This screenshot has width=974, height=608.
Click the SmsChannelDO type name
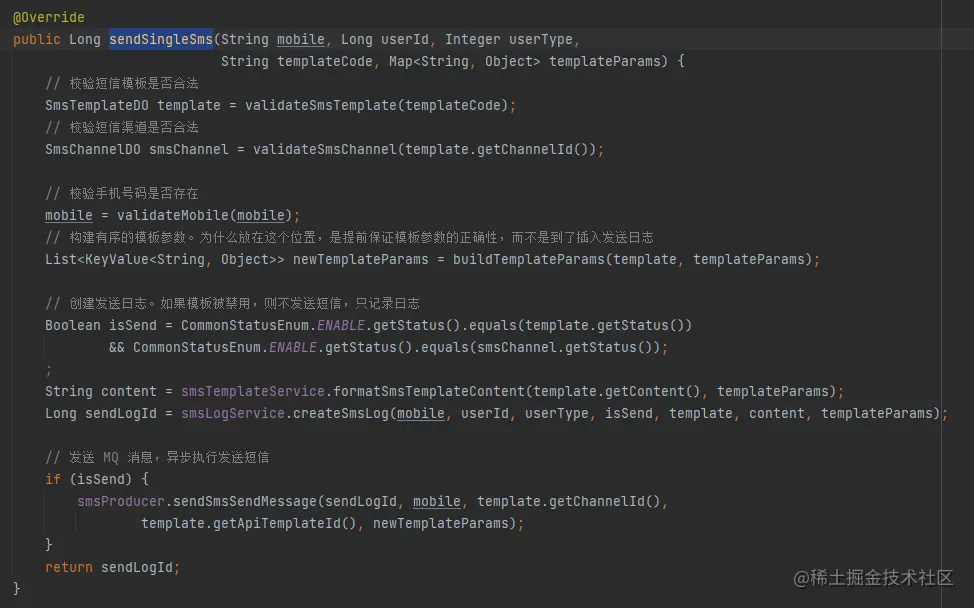pos(93,150)
